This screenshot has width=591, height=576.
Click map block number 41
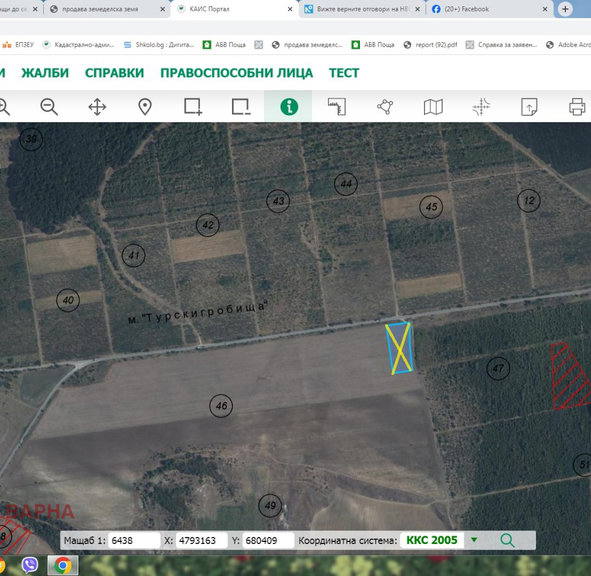click(133, 255)
